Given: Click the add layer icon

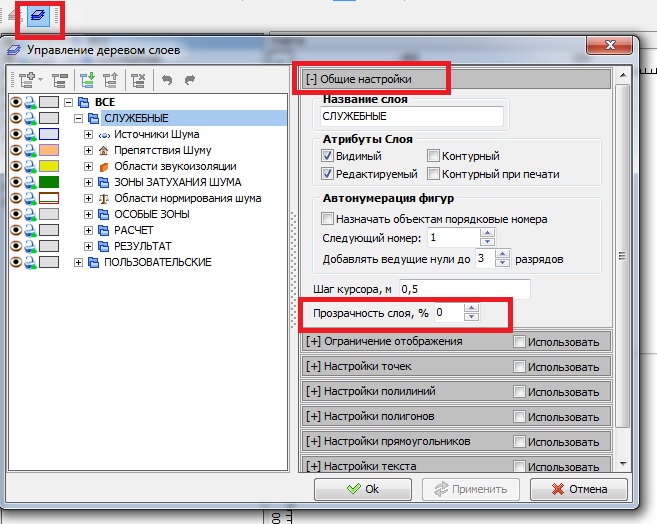Looking at the screenshot, I should (x=26, y=81).
